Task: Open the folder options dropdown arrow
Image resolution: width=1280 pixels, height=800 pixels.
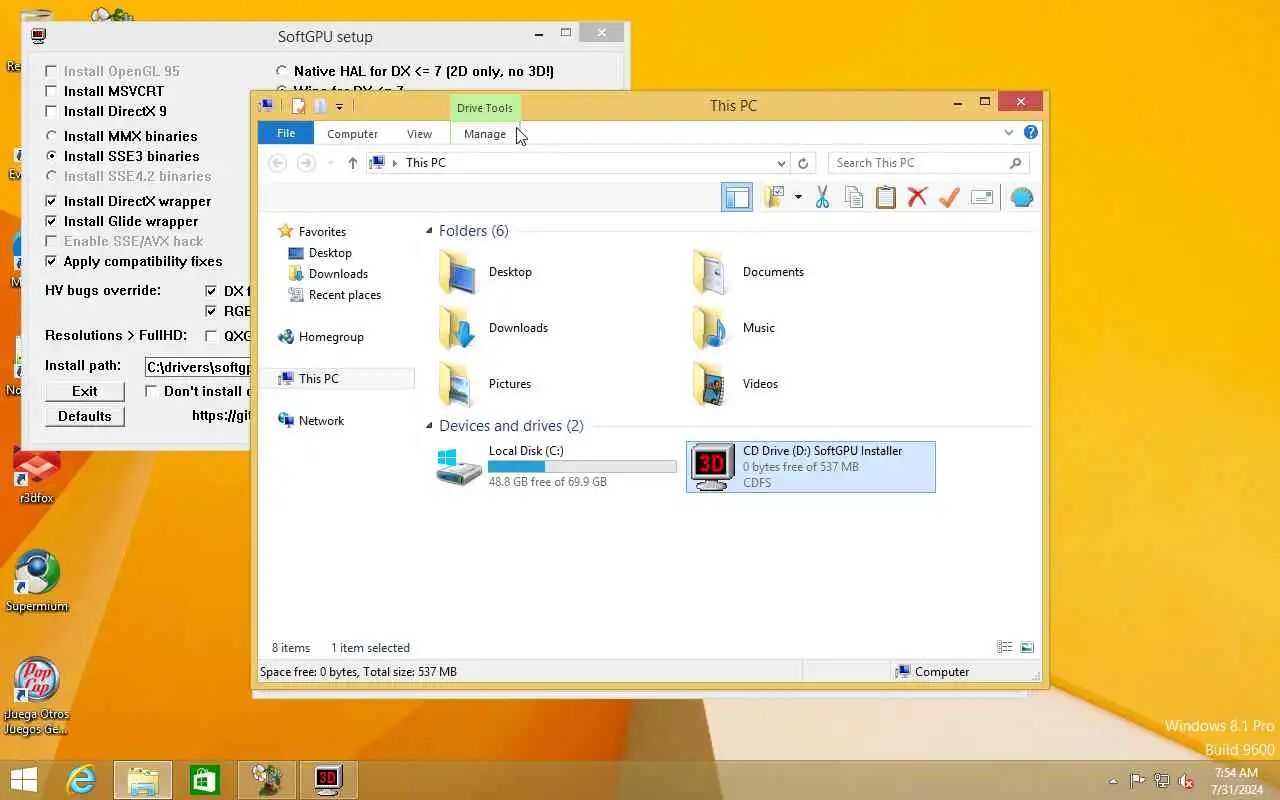Action: pos(797,197)
